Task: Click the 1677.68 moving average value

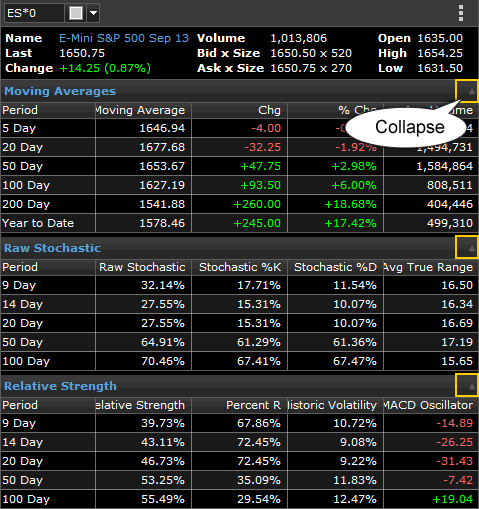Action: [162, 147]
